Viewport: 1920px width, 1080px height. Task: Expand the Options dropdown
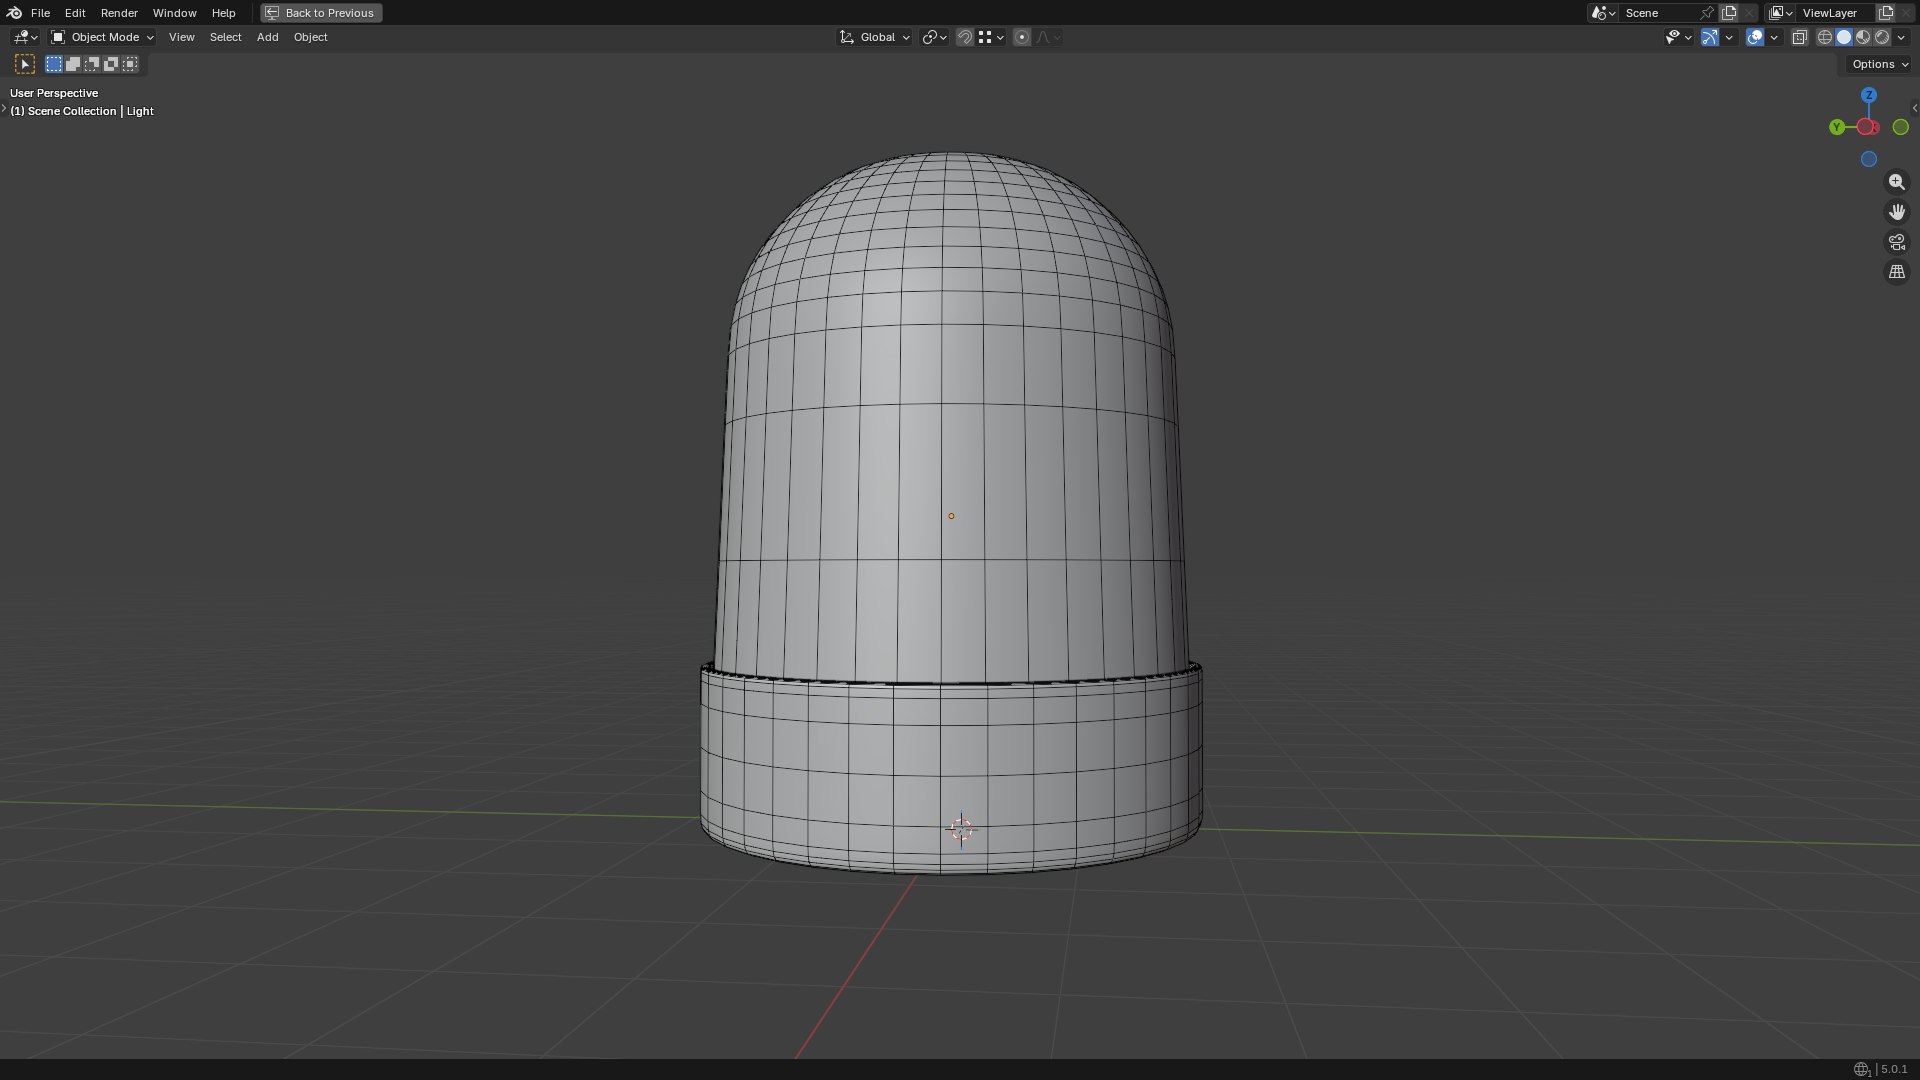click(1880, 64)
